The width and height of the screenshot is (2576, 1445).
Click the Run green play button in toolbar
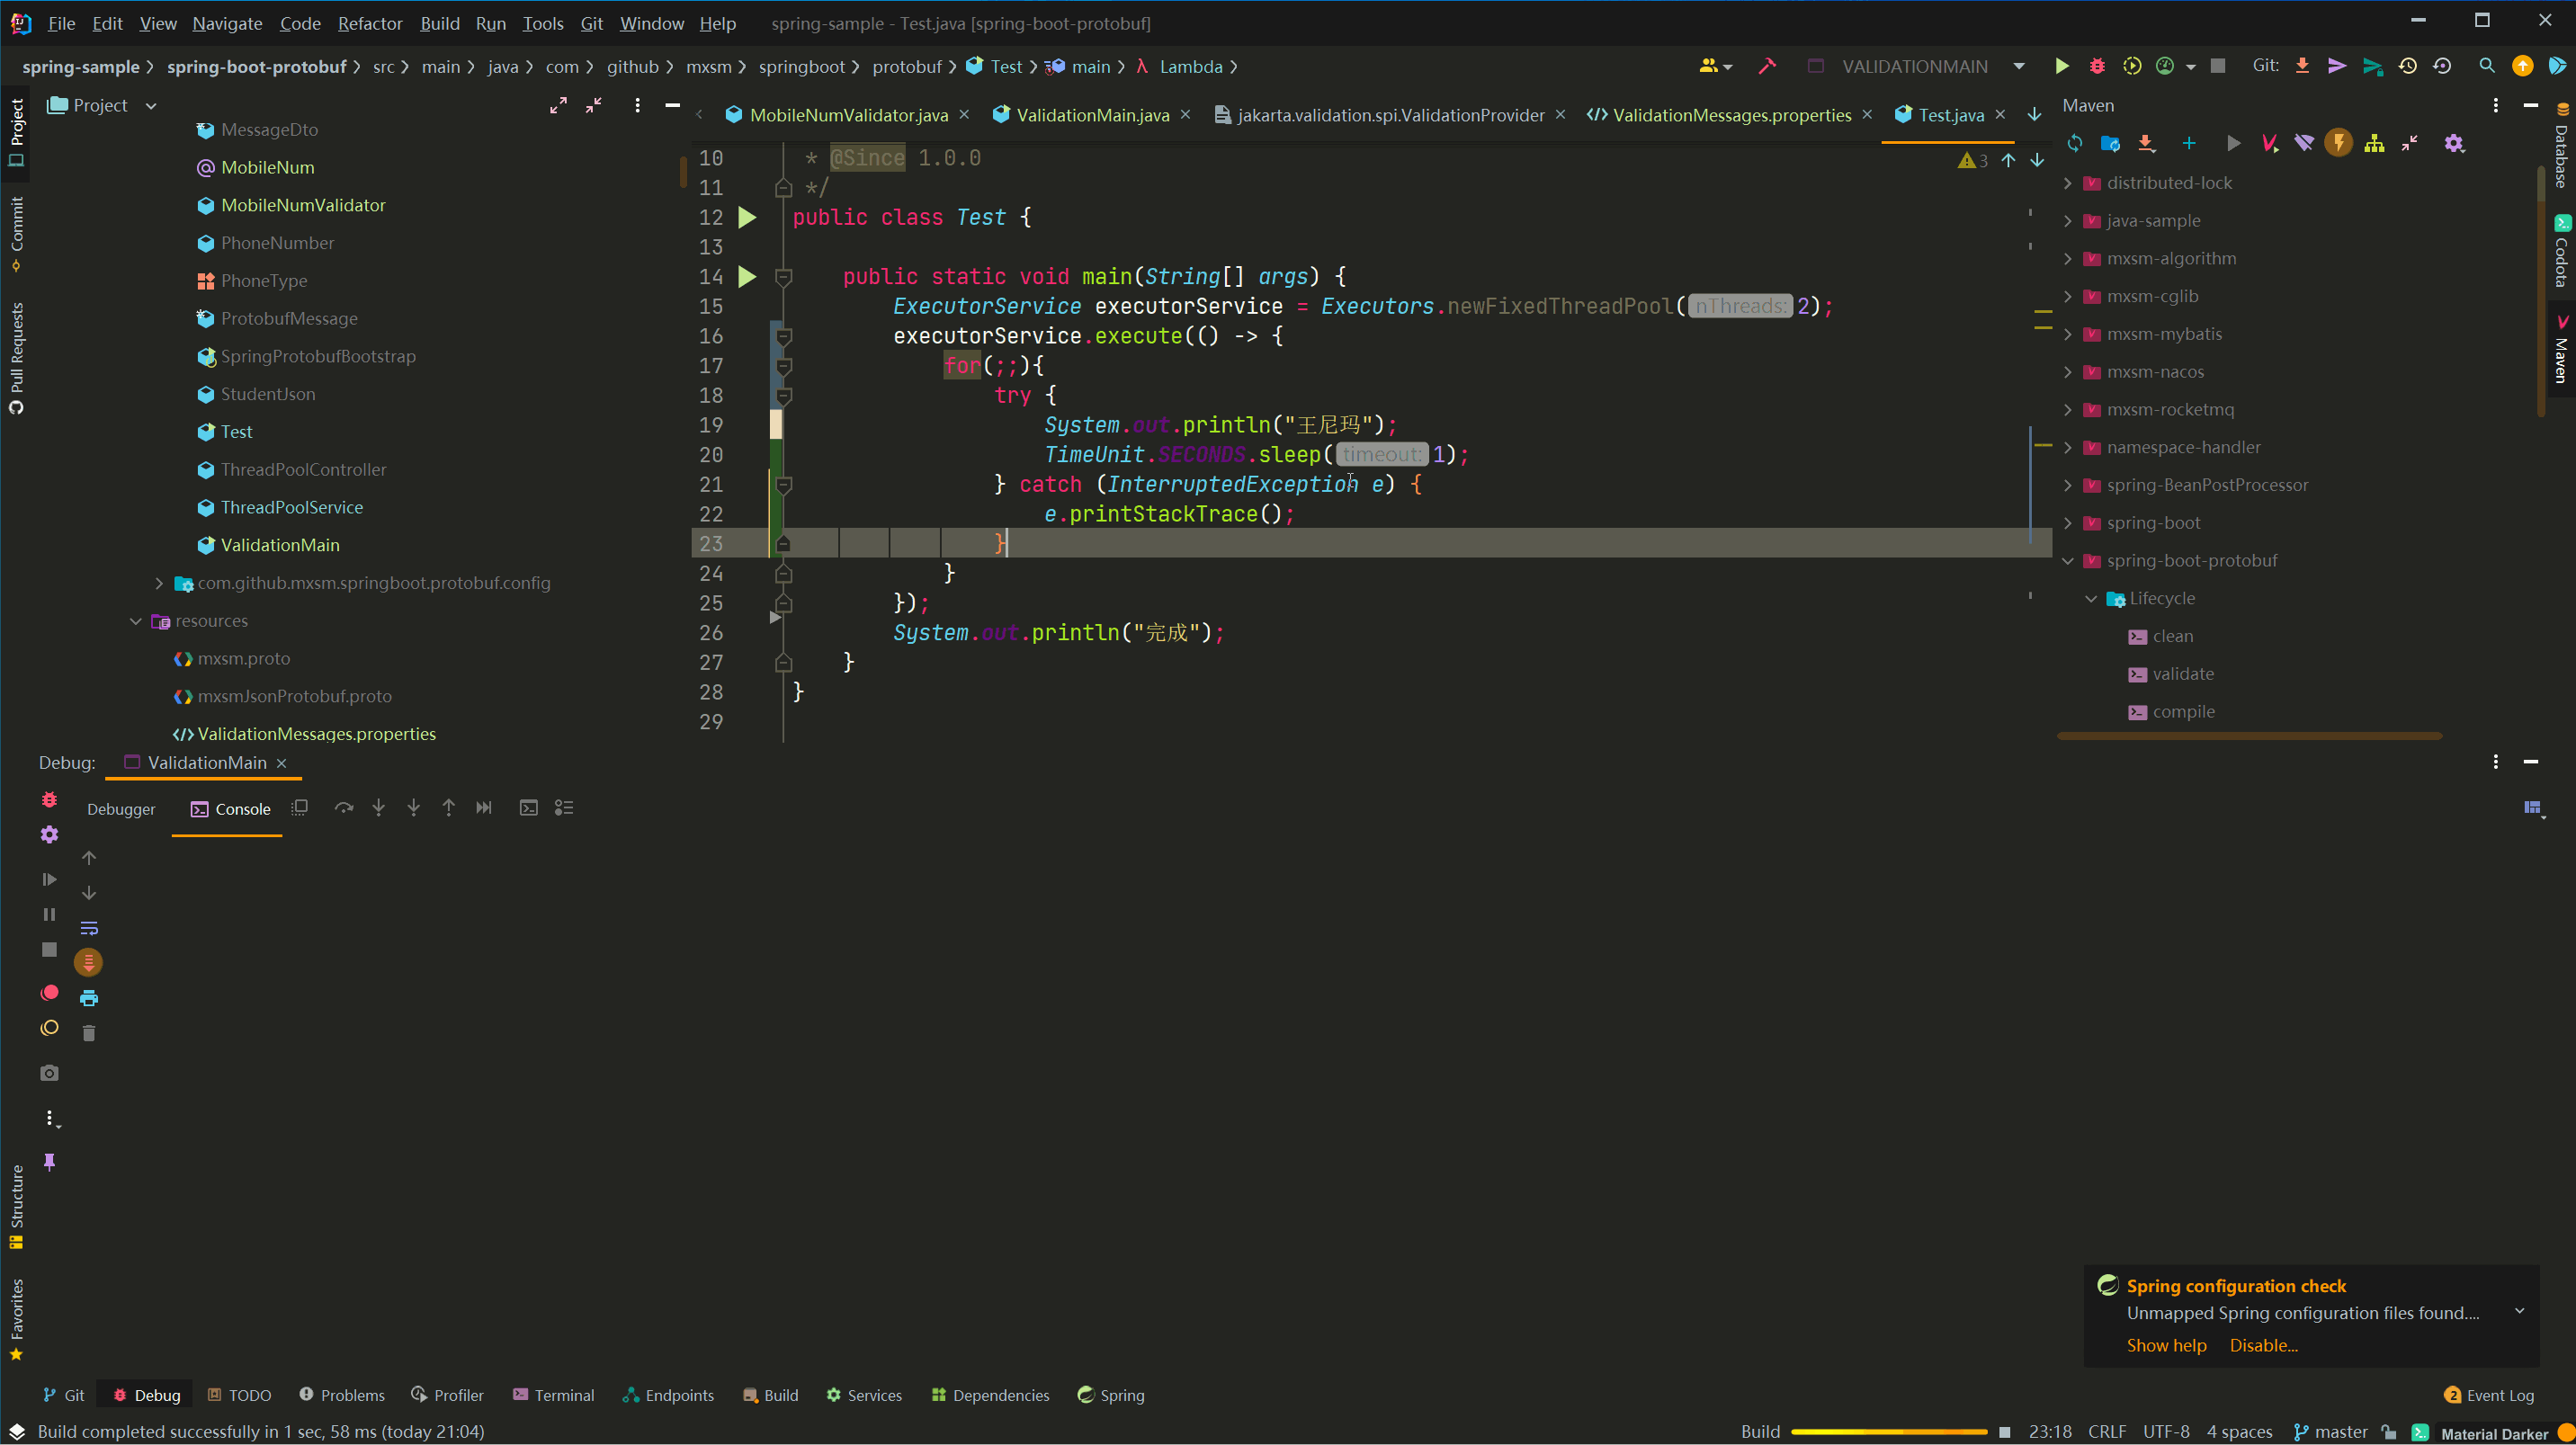pos(2061,66)
